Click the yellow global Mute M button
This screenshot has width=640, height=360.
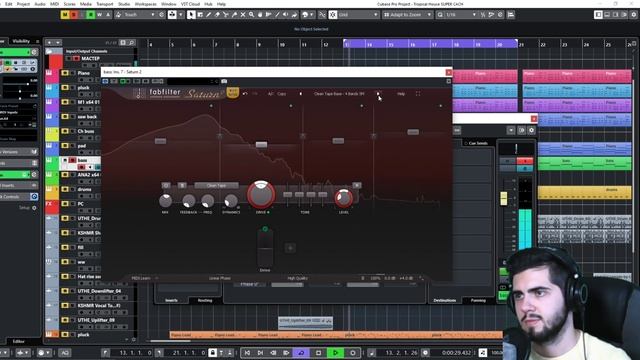point(65,15)
